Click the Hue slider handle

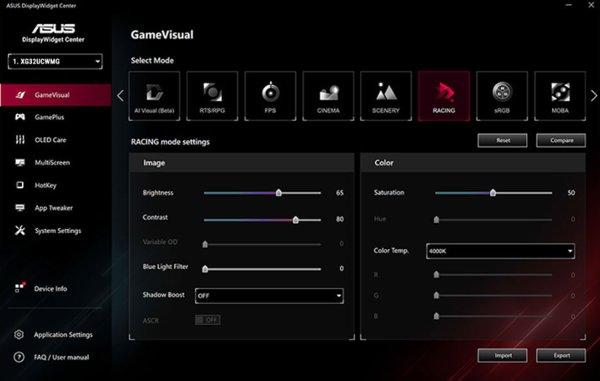coord(436,220)
